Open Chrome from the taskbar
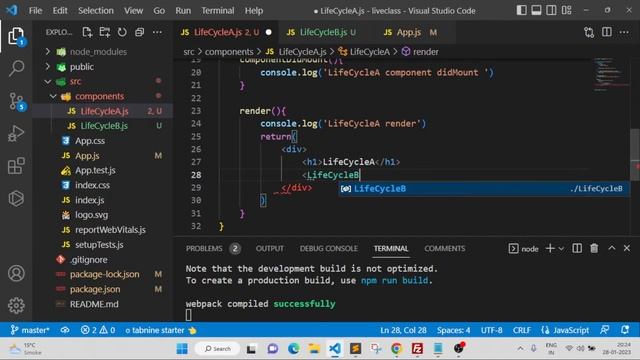 click(396, 349)
